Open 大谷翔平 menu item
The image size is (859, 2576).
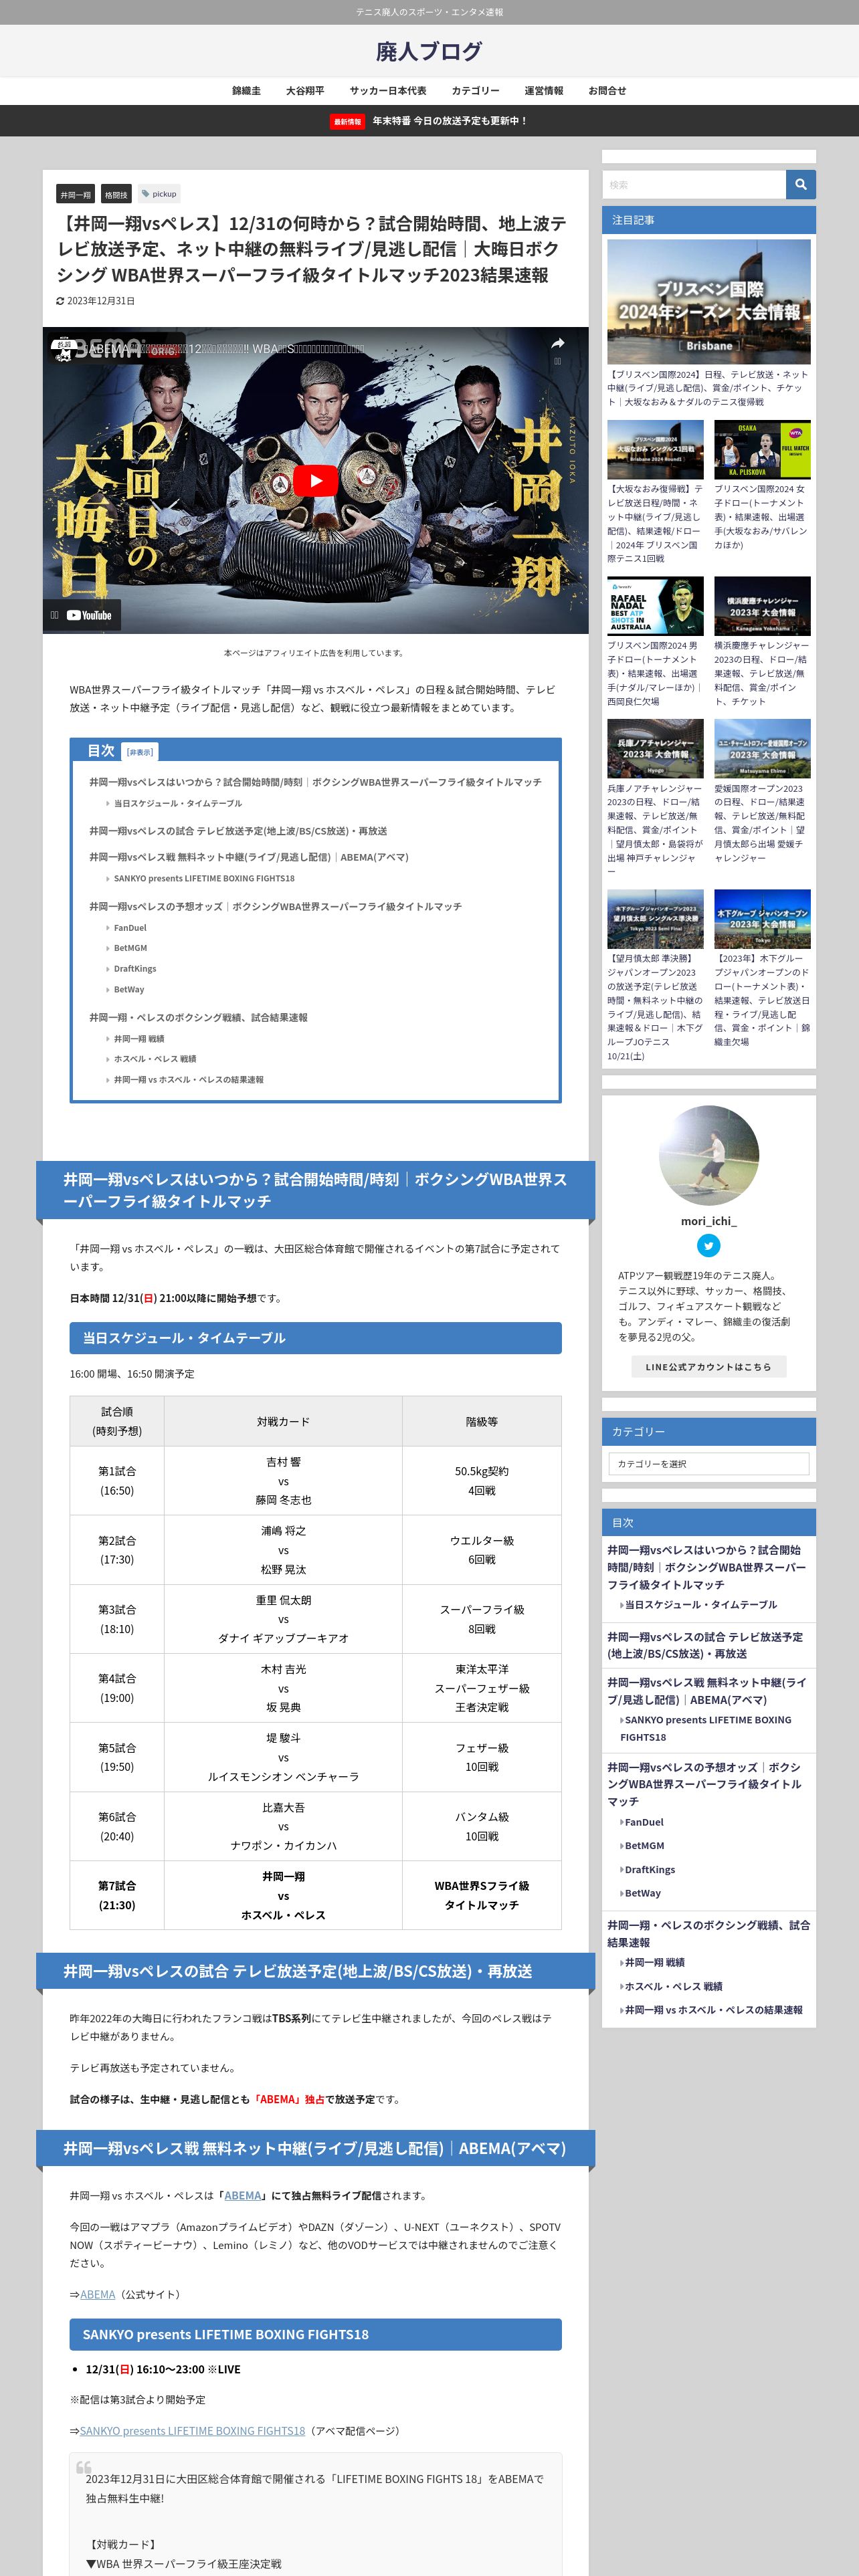coord(305,91)
